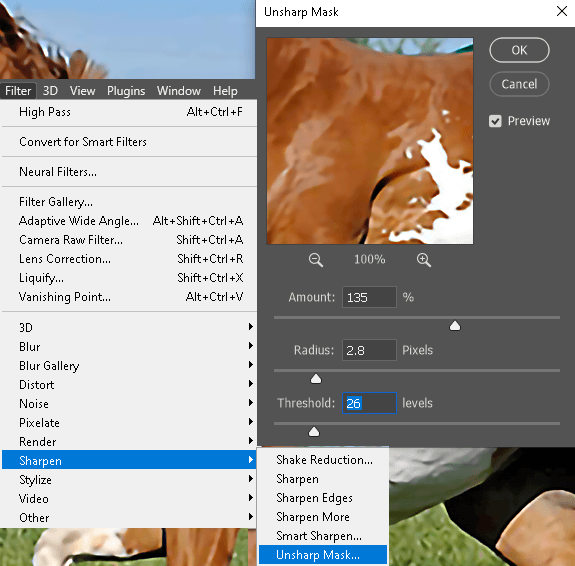Expand the Distort submenu
This screenshot has height=566, width=575.
[129, 384]
